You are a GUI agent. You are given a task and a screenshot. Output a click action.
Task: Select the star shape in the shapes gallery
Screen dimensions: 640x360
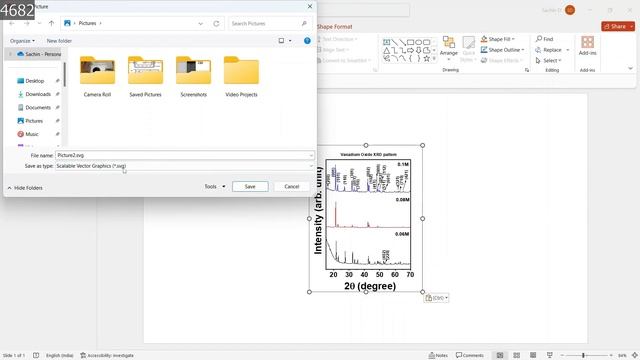pos(427,58)
